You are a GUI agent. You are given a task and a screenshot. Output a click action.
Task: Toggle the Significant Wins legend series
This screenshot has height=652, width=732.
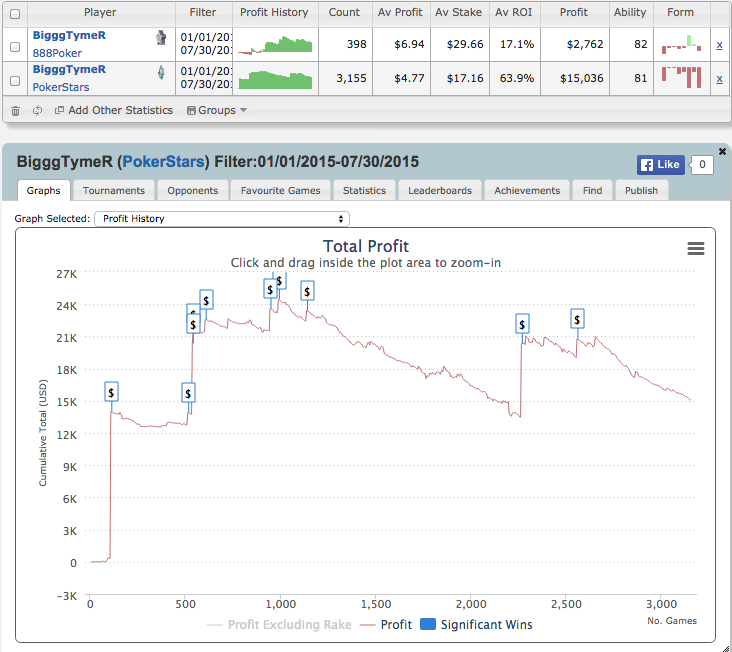pyautogui.click(x=476, y=624)
